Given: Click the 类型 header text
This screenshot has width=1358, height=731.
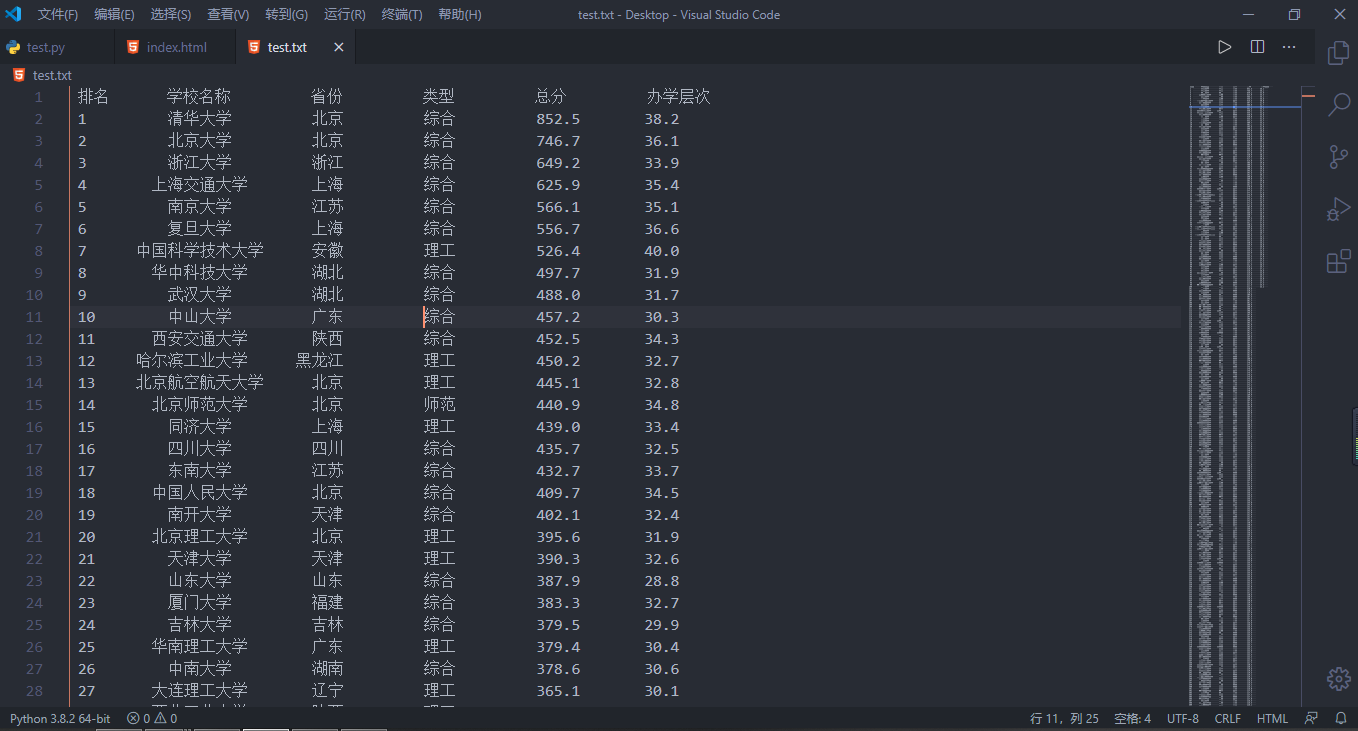Looking at the screenshot, I should pyautogui.click(x=439, y=97).
